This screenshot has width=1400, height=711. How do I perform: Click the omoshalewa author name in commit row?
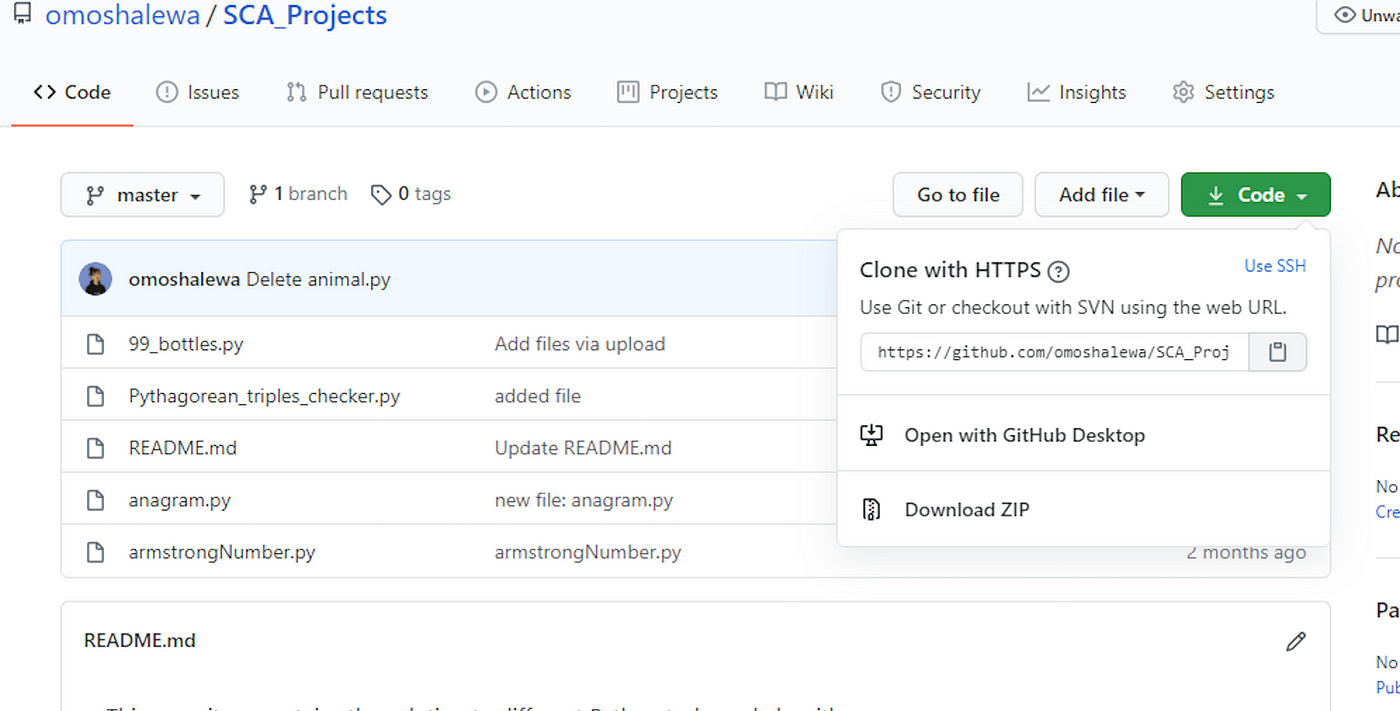pos(184,279)
